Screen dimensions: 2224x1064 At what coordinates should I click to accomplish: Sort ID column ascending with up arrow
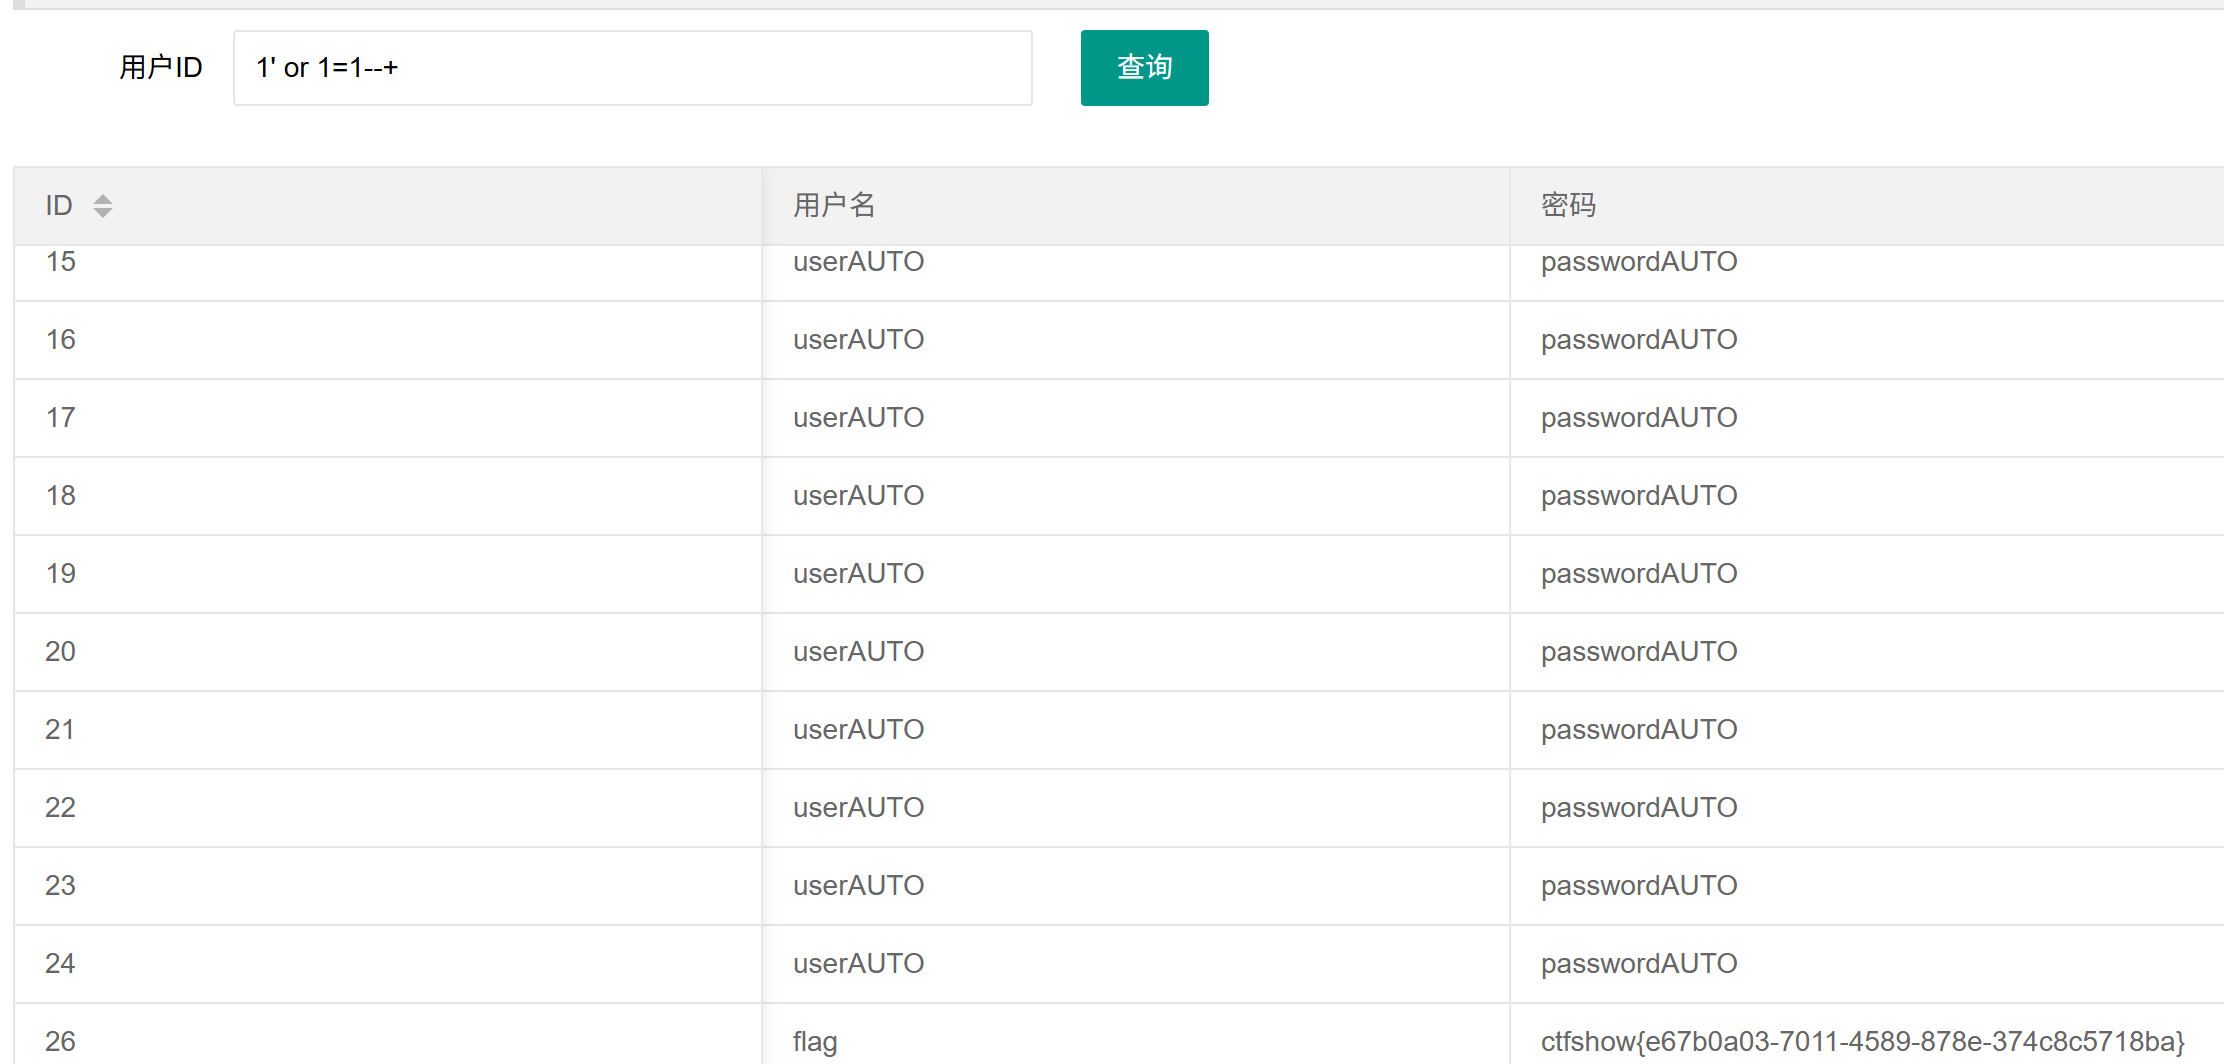[x=103, y=198]
